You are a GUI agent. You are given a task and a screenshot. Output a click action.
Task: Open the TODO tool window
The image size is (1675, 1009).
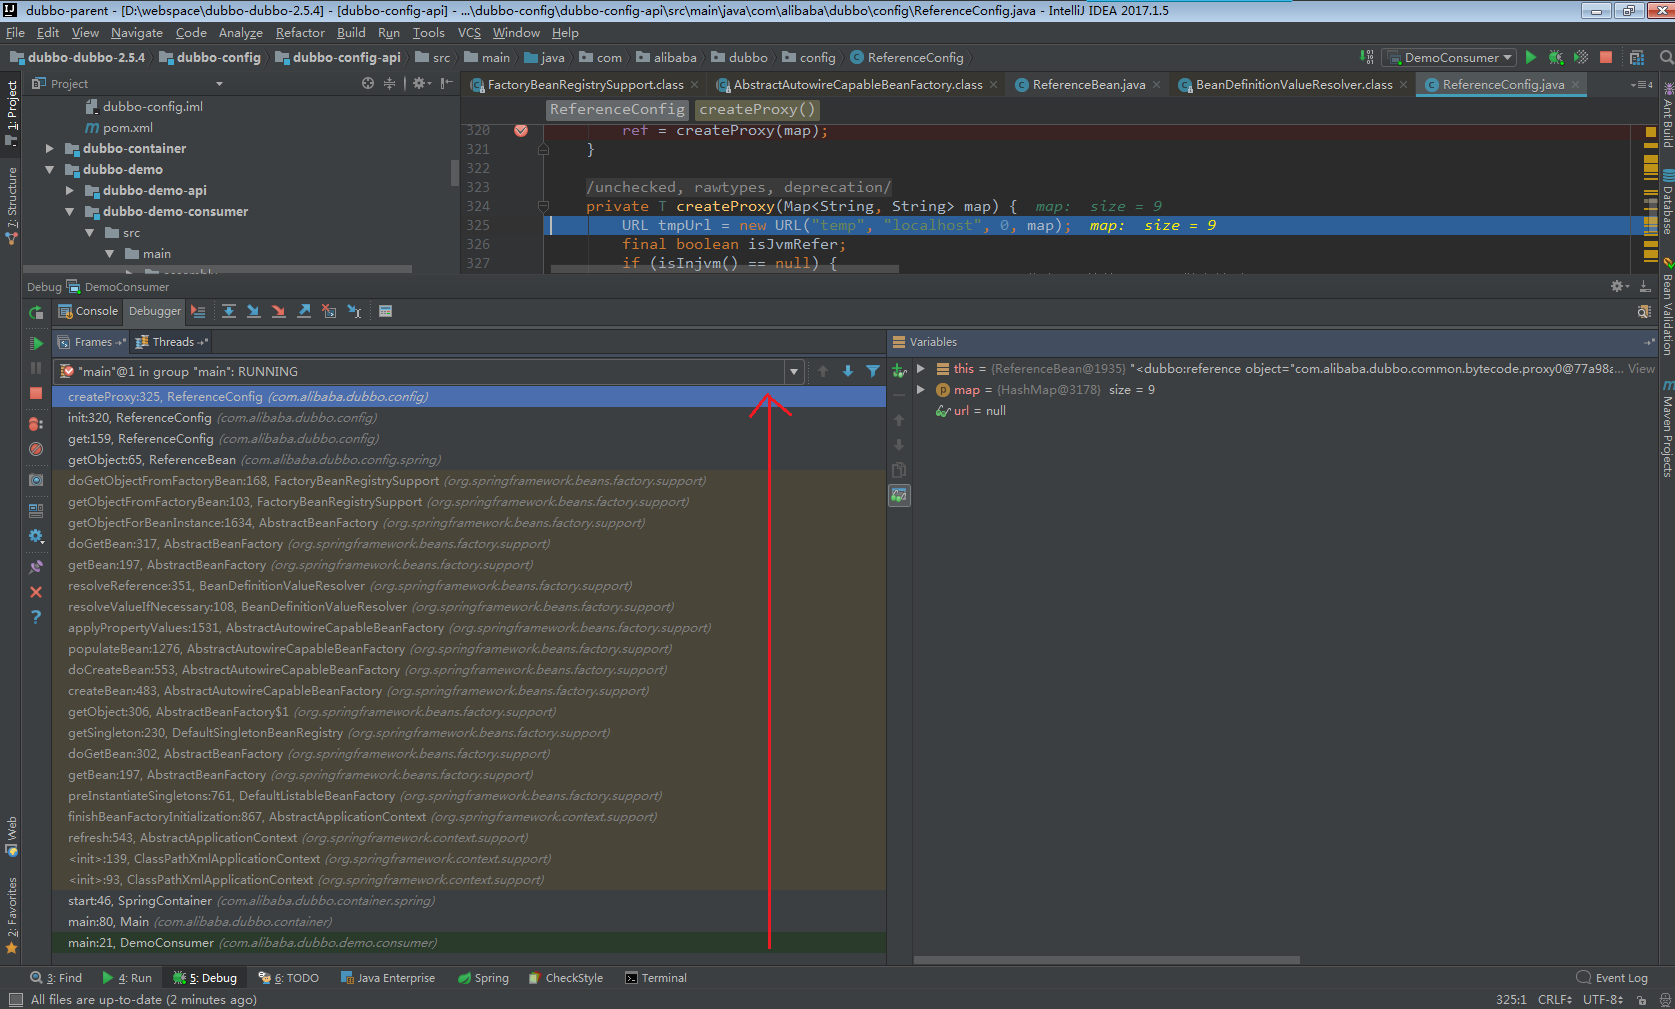click(289, 978)
